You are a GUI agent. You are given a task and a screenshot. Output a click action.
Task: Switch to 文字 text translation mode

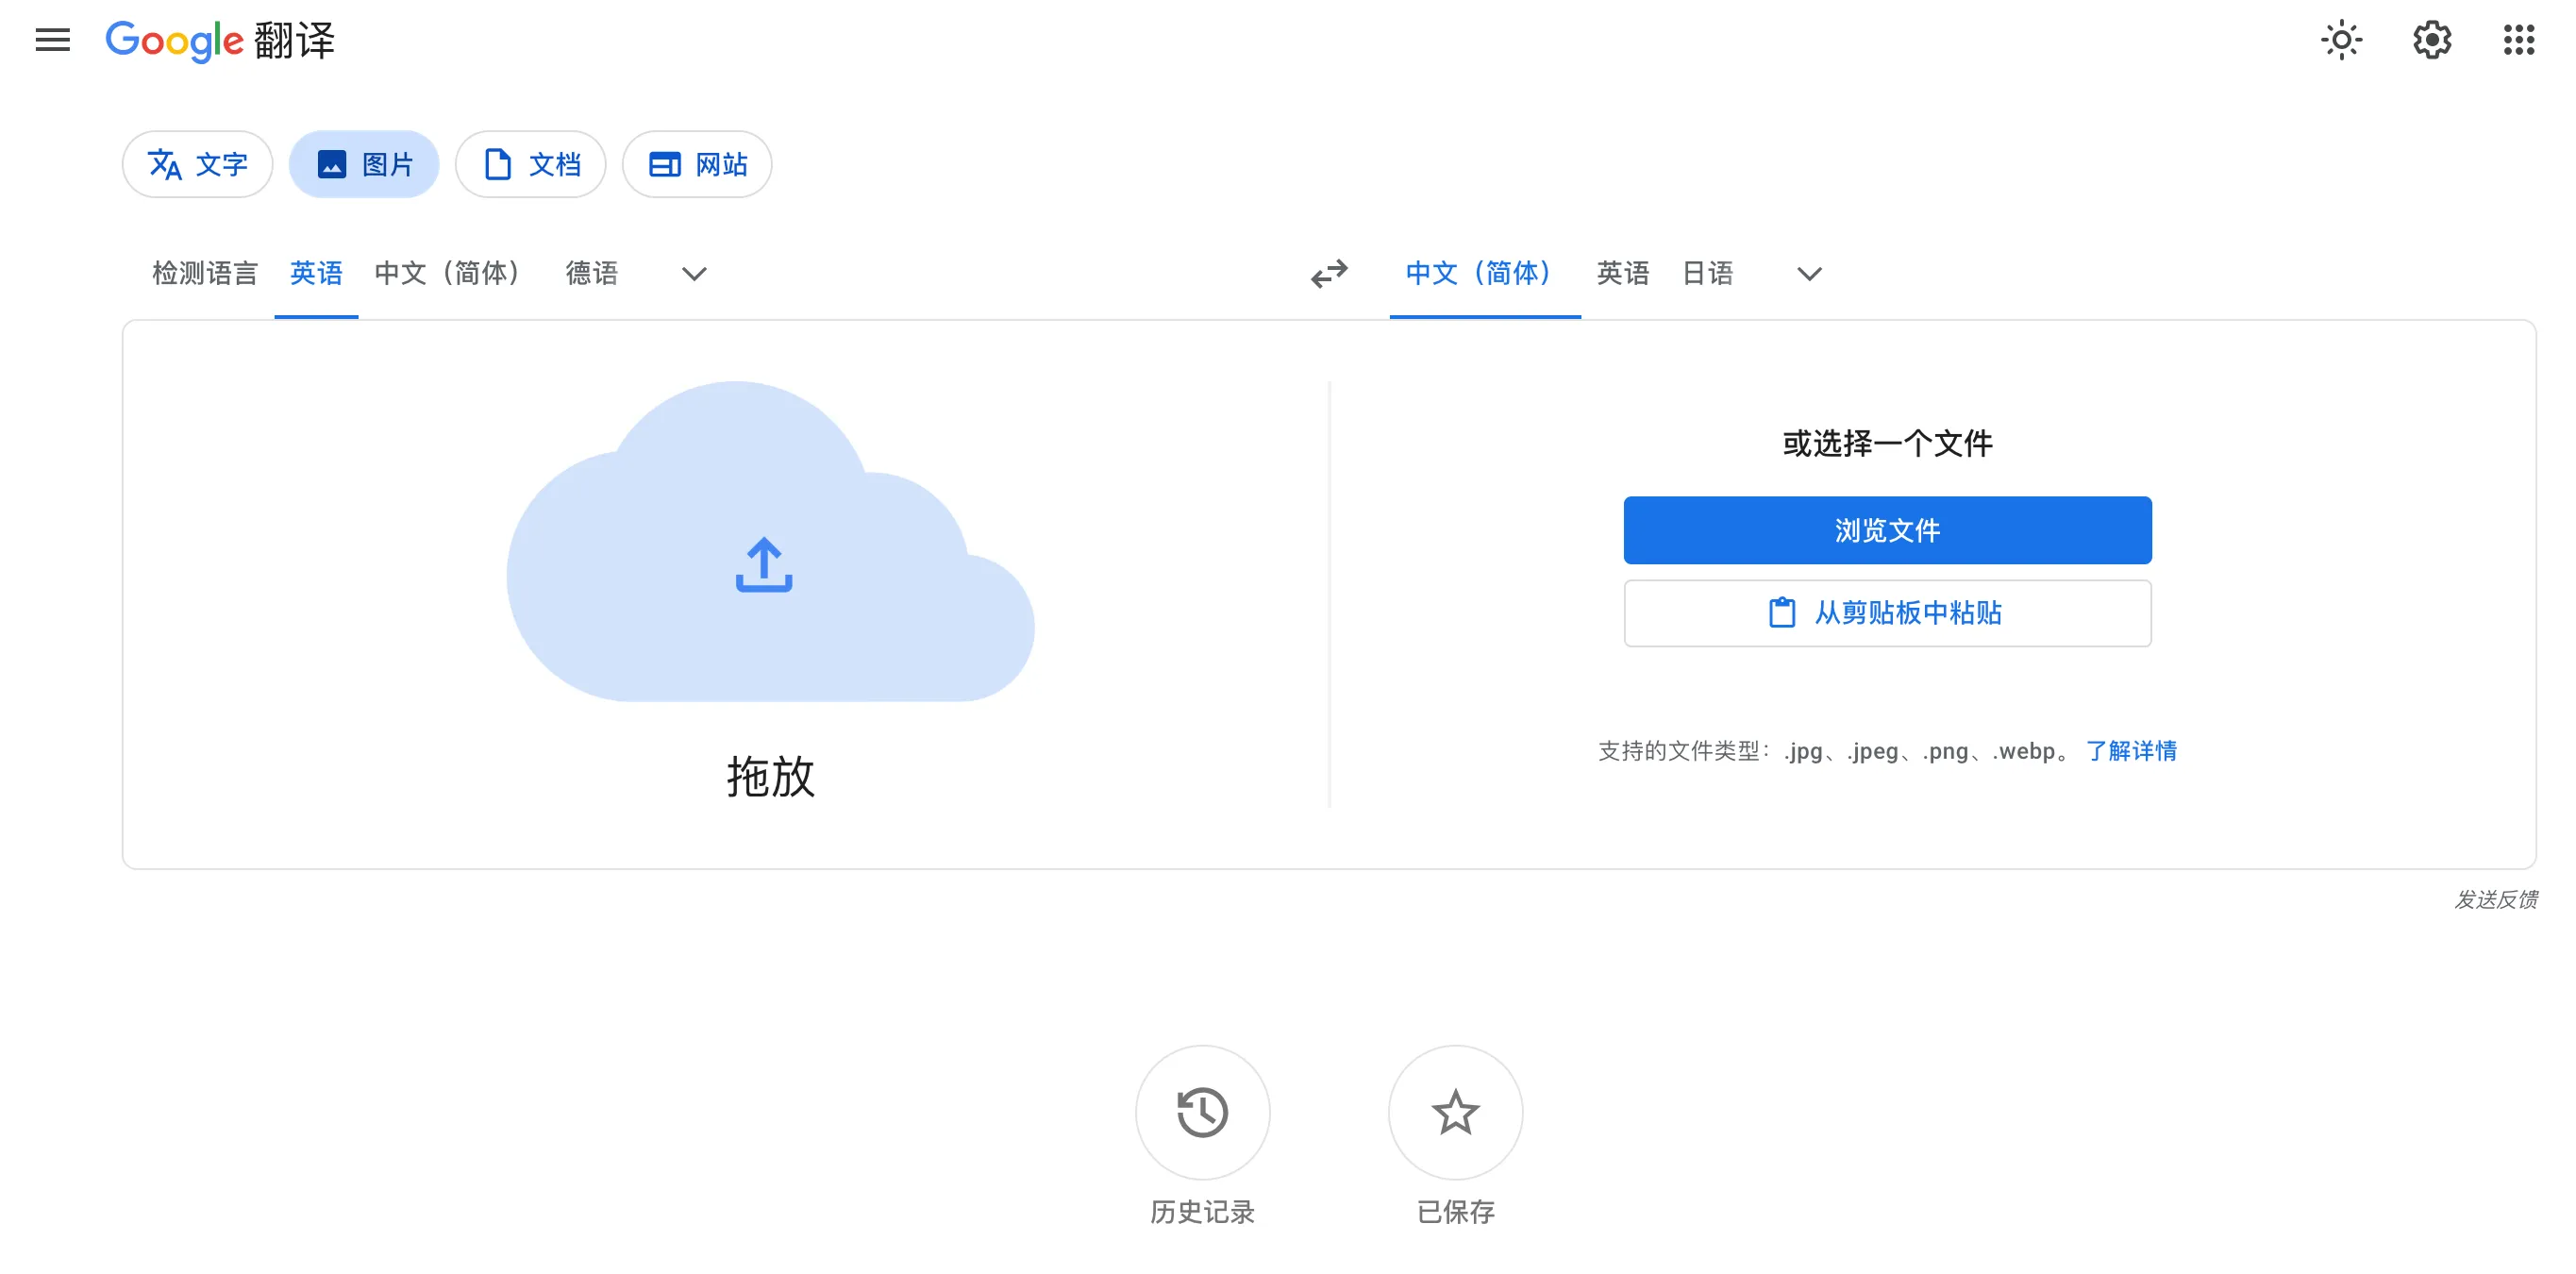(197, 164)
